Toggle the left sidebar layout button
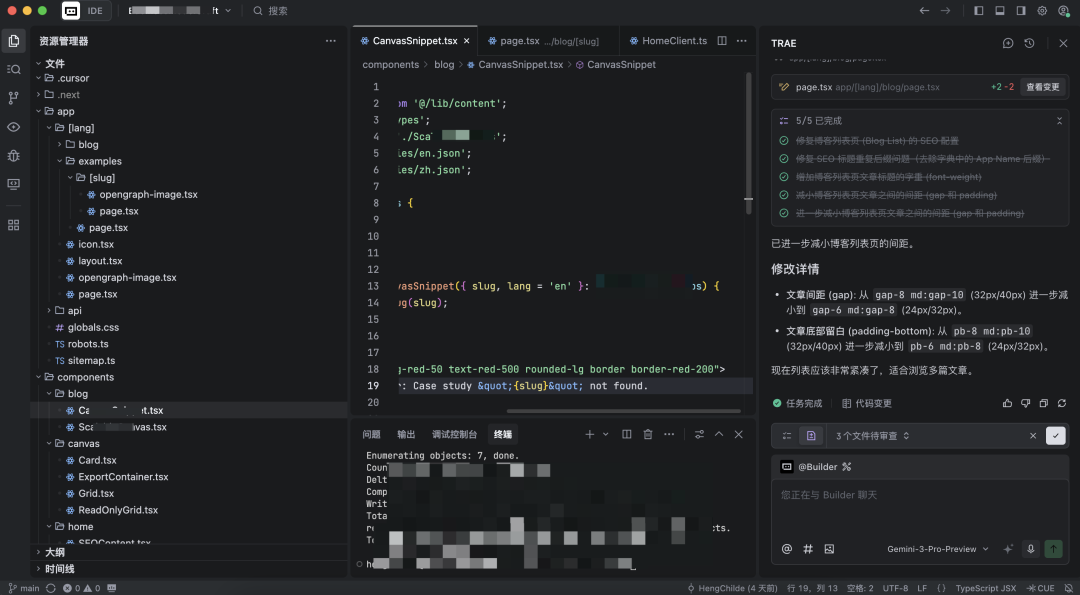 [978, 11]
